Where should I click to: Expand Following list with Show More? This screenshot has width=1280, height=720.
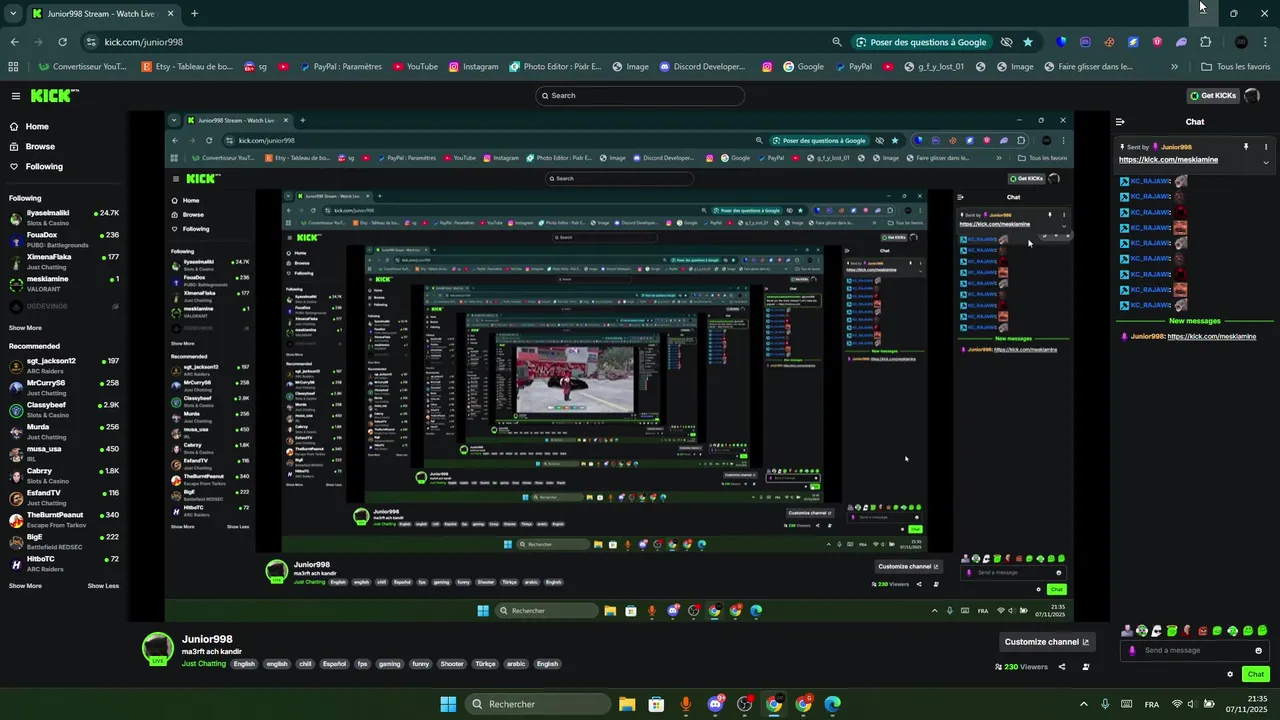point(25,328)
